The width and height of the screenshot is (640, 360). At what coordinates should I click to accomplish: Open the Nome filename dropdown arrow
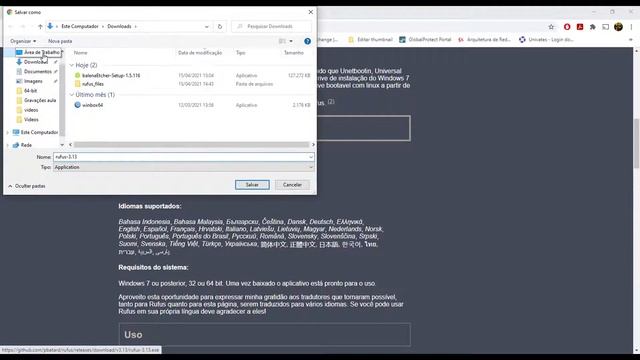311,157
